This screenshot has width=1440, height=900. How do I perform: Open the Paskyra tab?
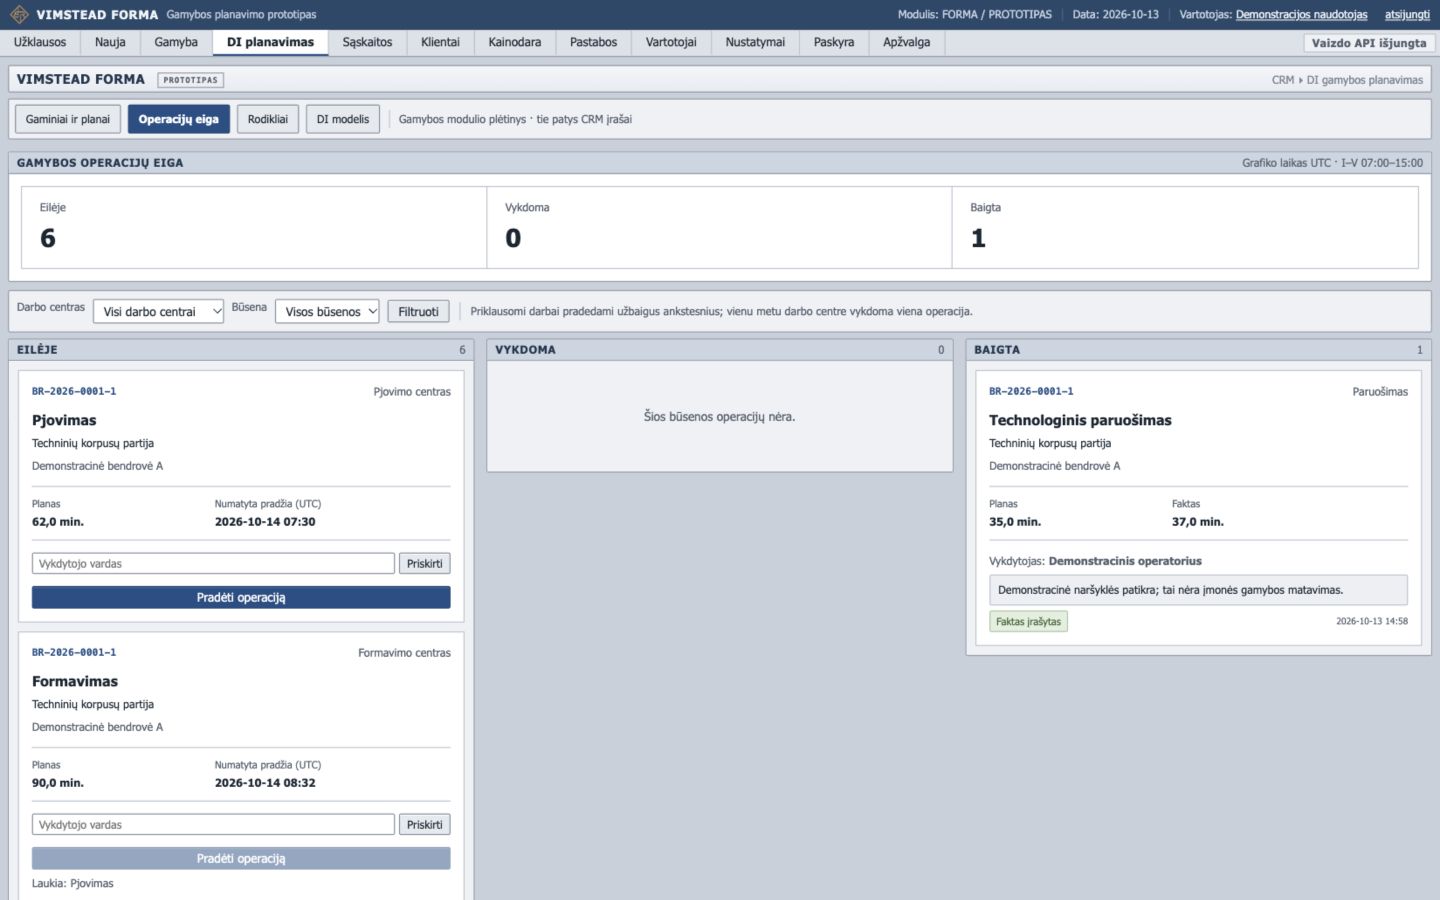[x=834, y=42]
